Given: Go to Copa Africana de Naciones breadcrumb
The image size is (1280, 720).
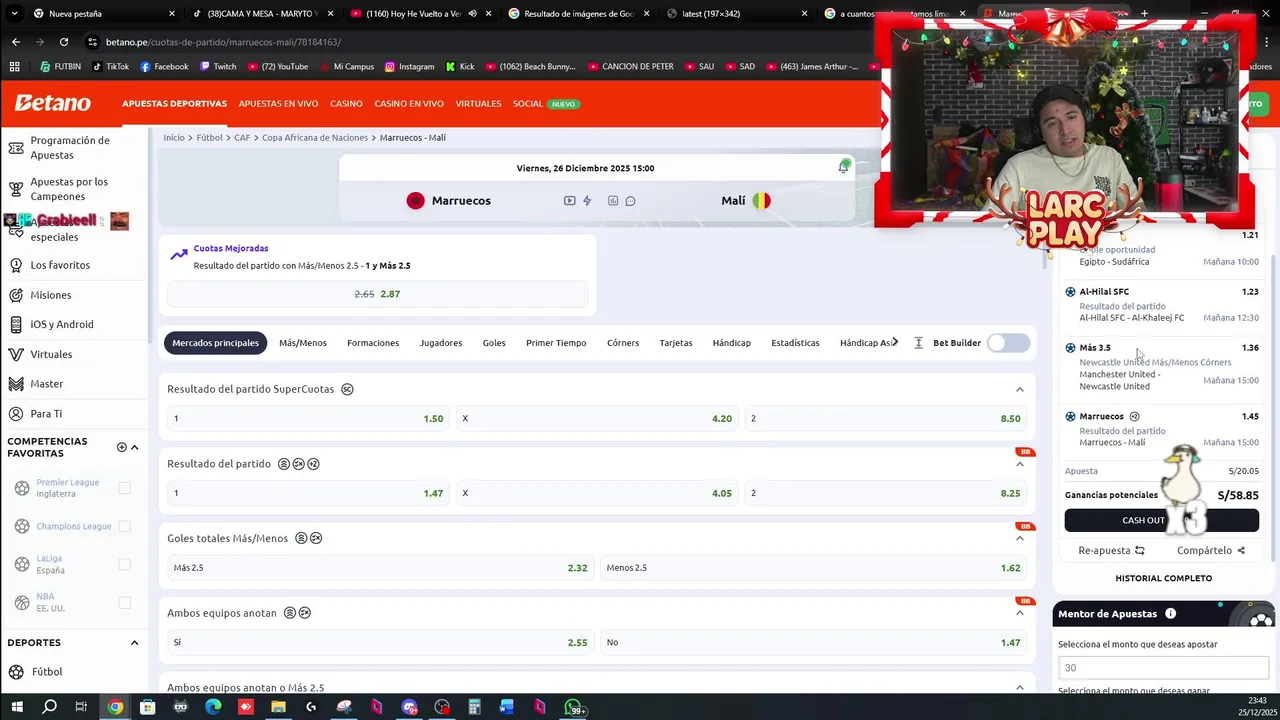Looking at the screenshot, I should click(315, 138).
